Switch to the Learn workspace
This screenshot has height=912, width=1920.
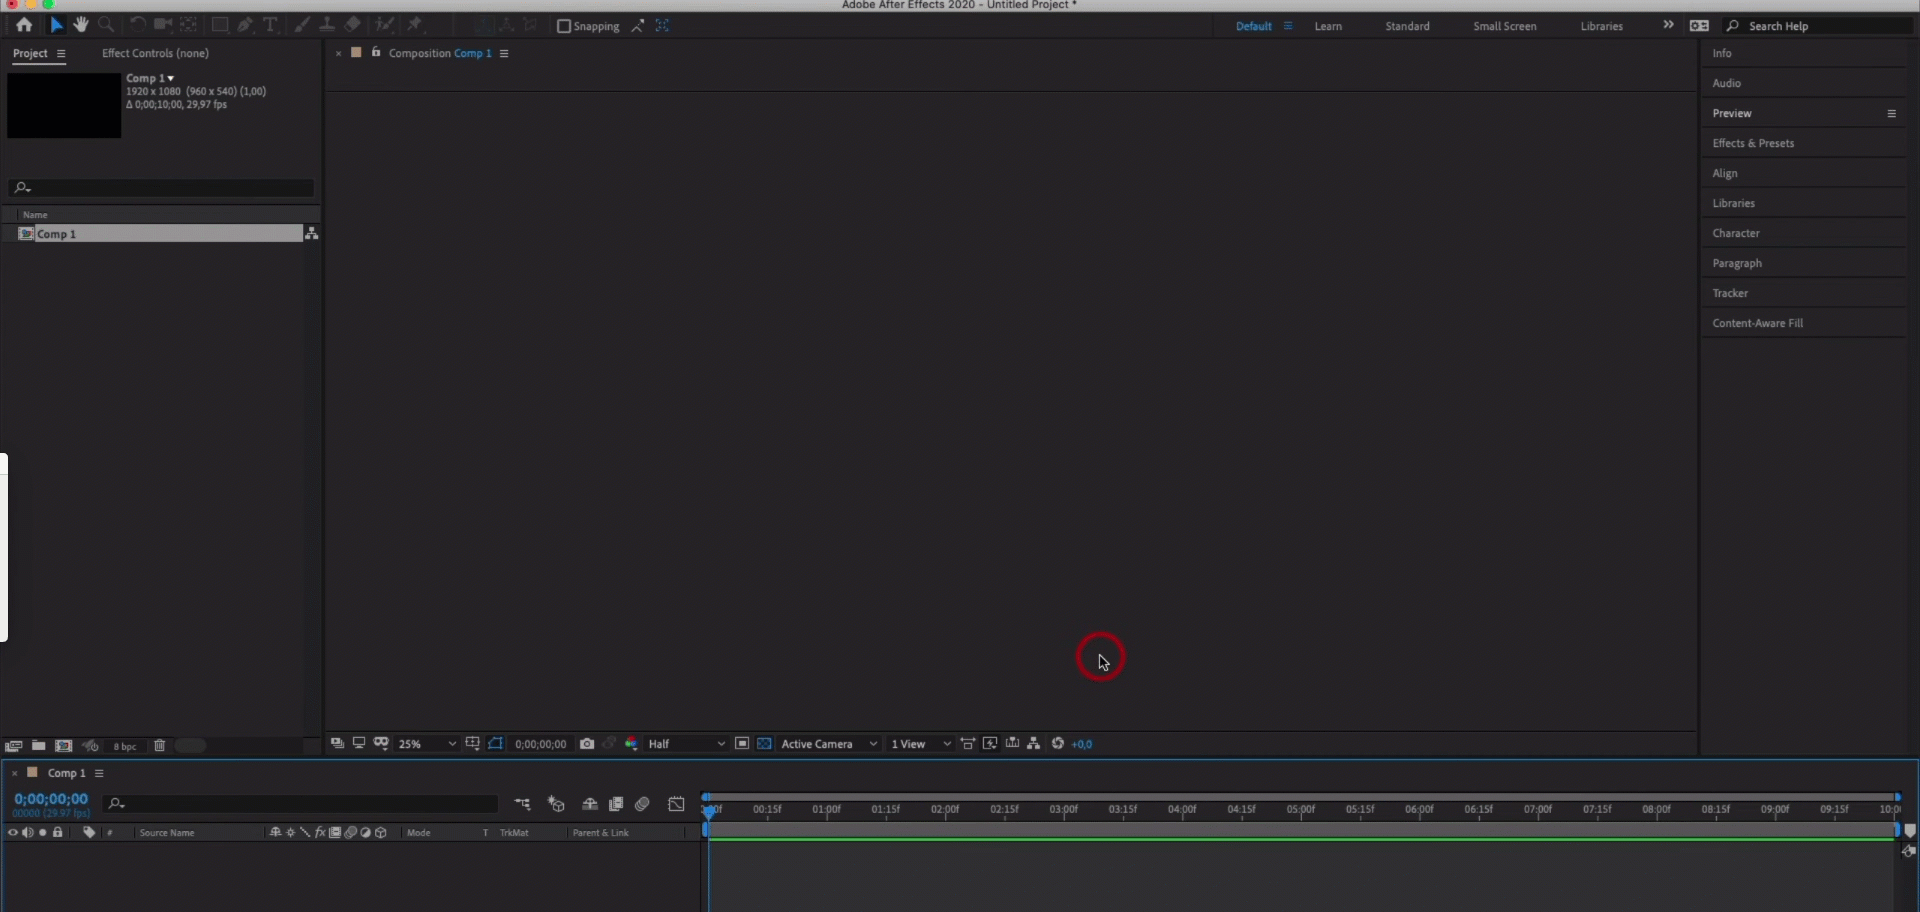(1328, 26)
